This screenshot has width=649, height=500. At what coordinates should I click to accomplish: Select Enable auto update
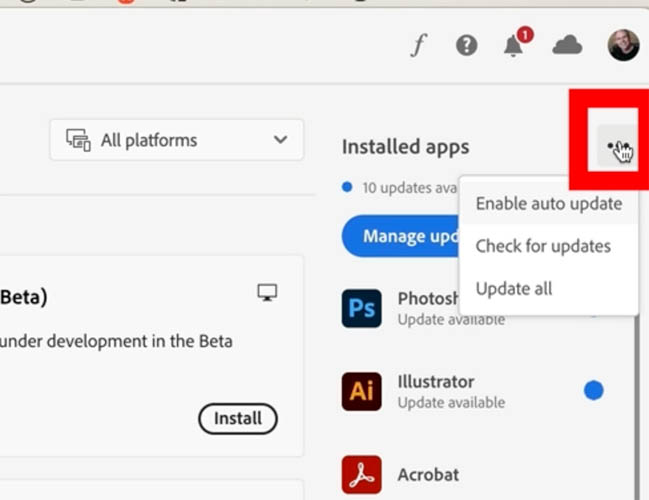[549, 204]
